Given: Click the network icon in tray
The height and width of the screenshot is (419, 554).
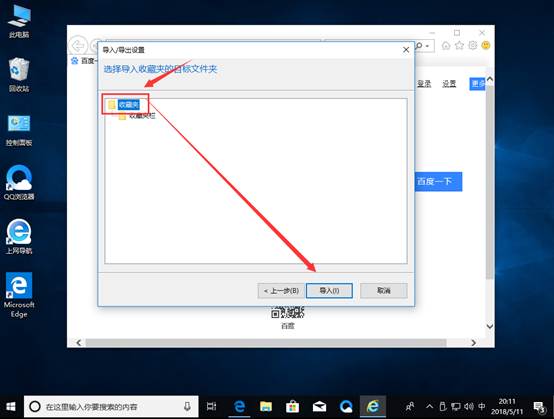Looking at the screenshot, I should pyautogui.click(x=456, y=407).
